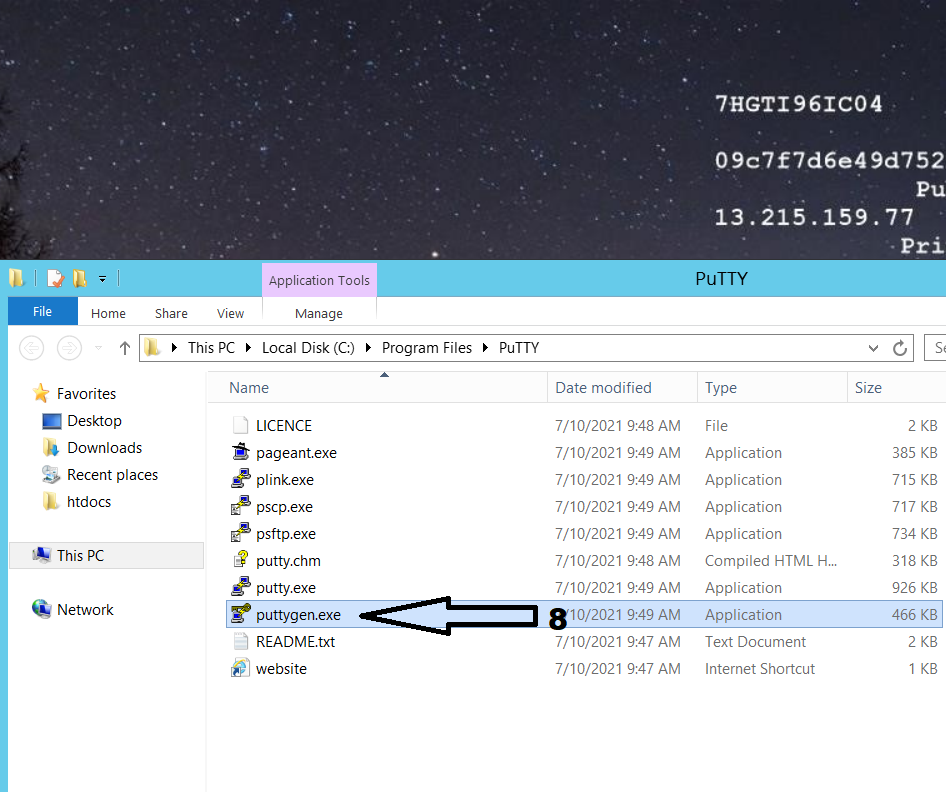Click the Downloads folder icon

click(51, 448)
